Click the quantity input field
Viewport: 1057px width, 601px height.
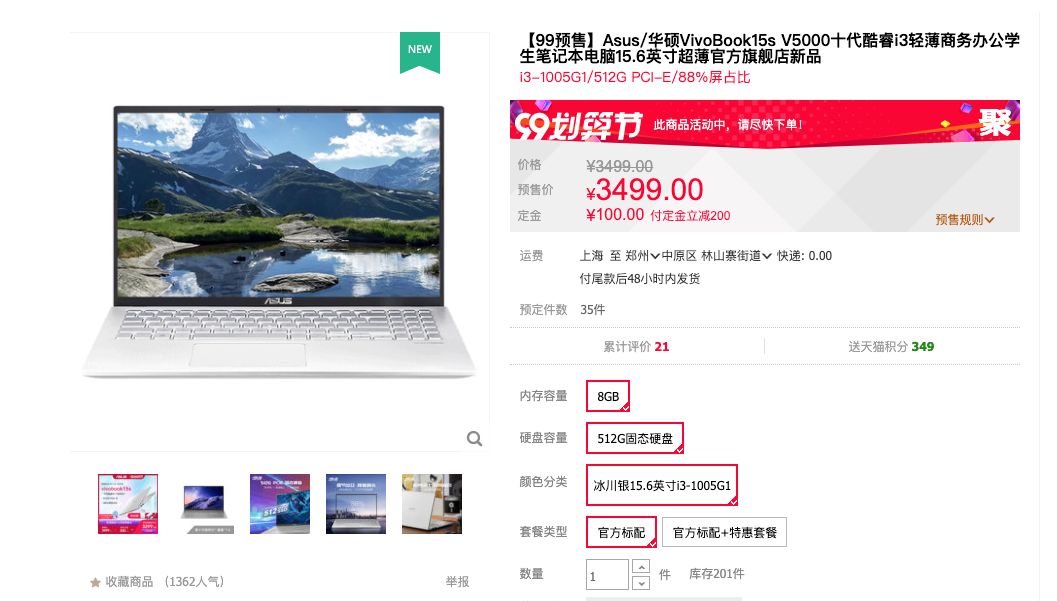[x=607, y=575]
